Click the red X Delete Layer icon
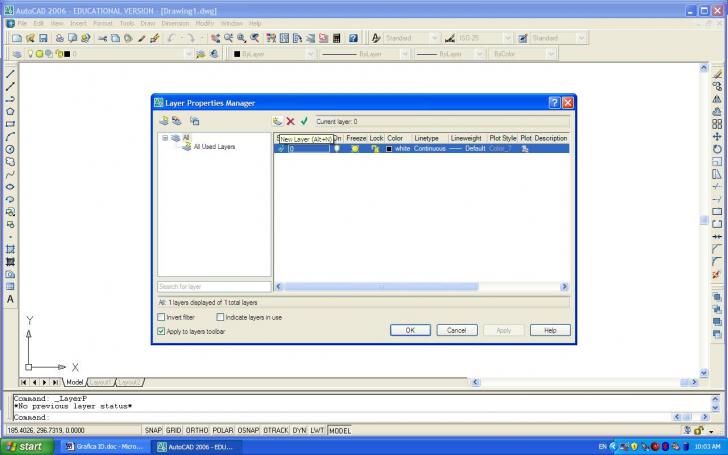The image size is (728, 455). 291,121
